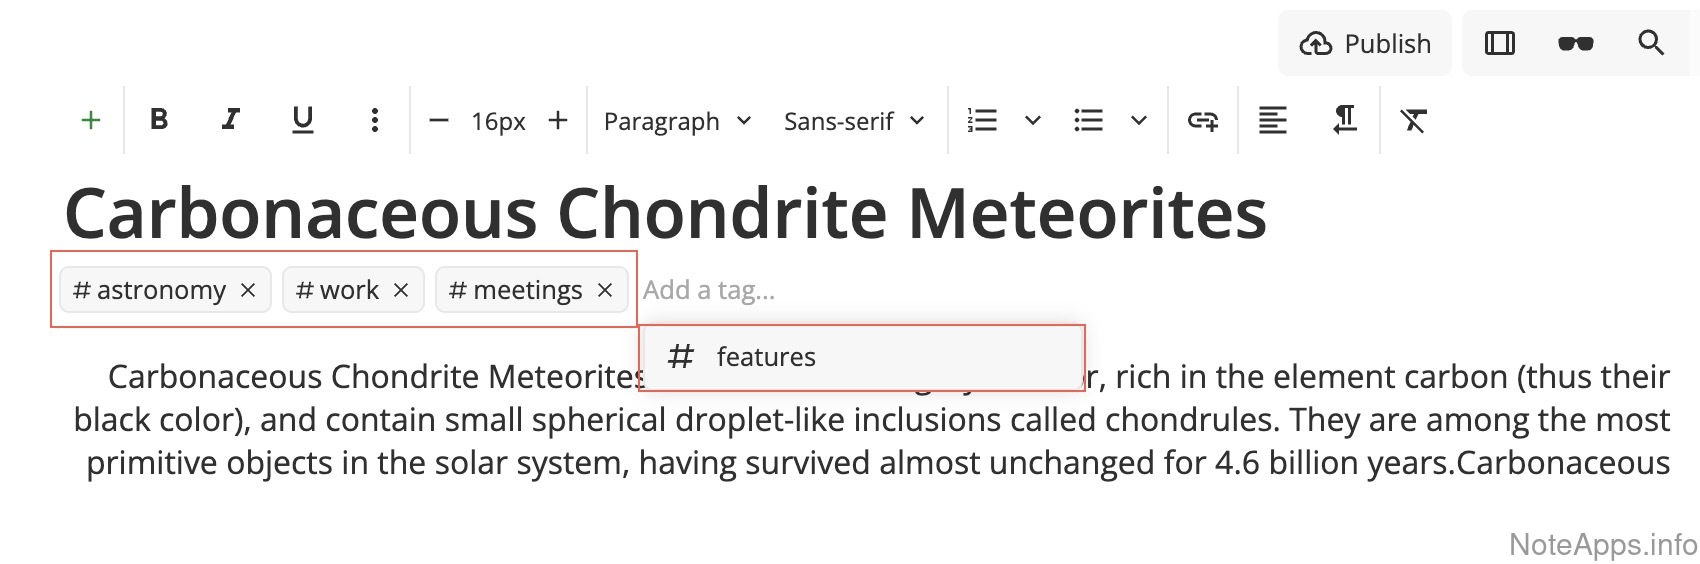This screenshot has height=564, width=1700.
Task: Expand the bullet list options arrow
Action: tap(1138, 121)
